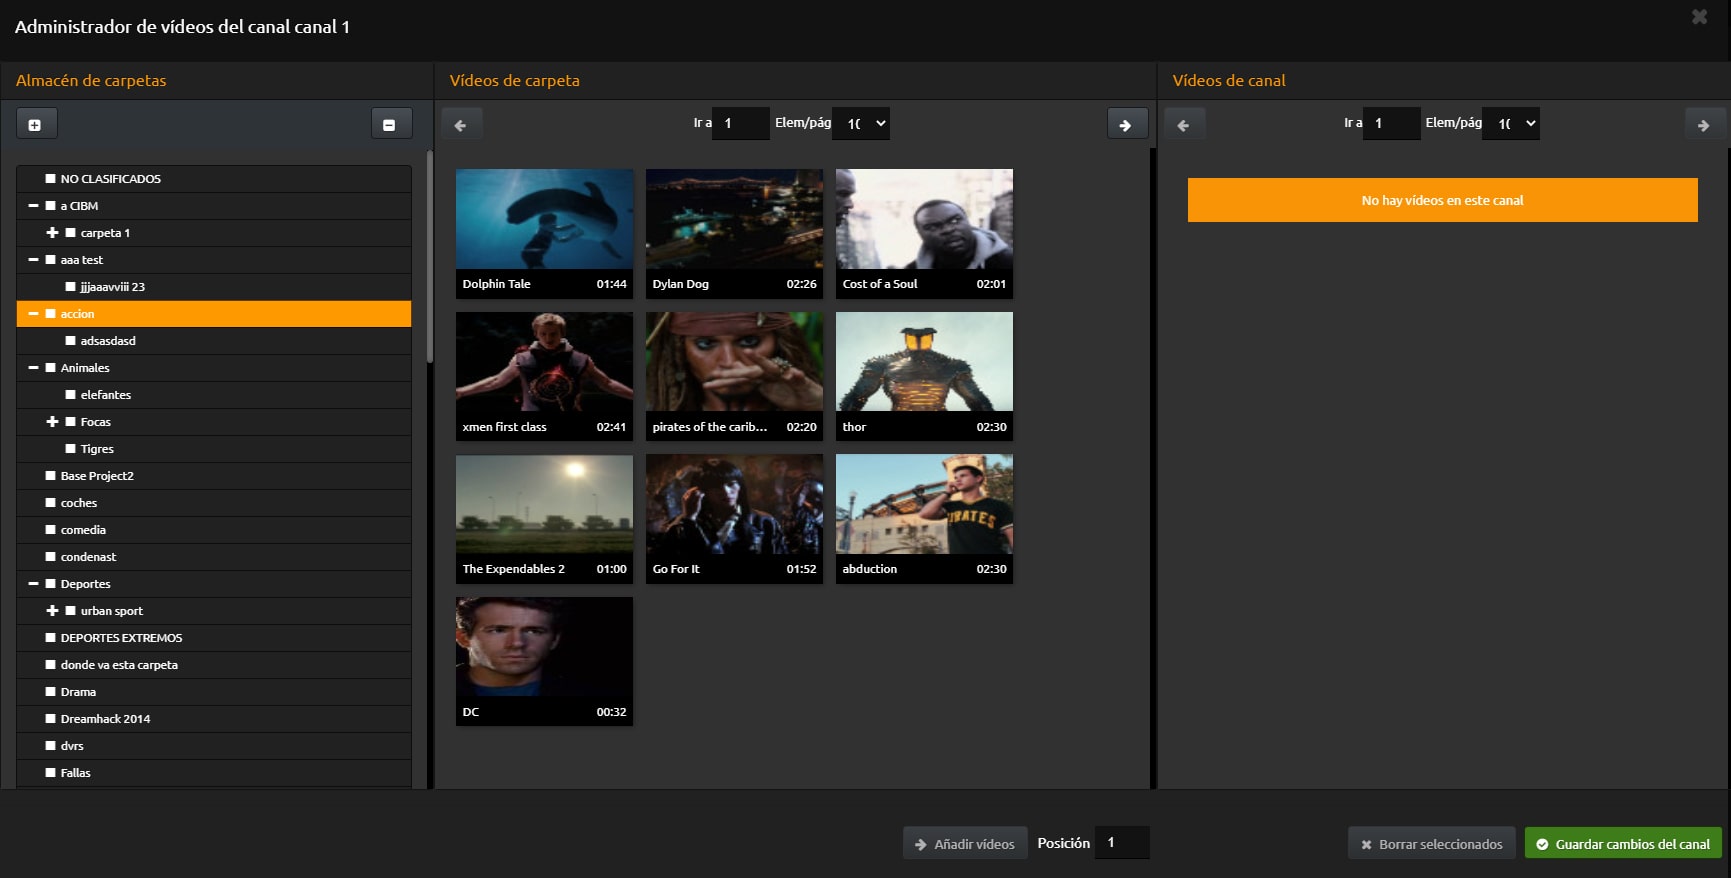
Task: Check the carpeta 1 checkbox
Action: pyautogui.click(x=70, y=232)
